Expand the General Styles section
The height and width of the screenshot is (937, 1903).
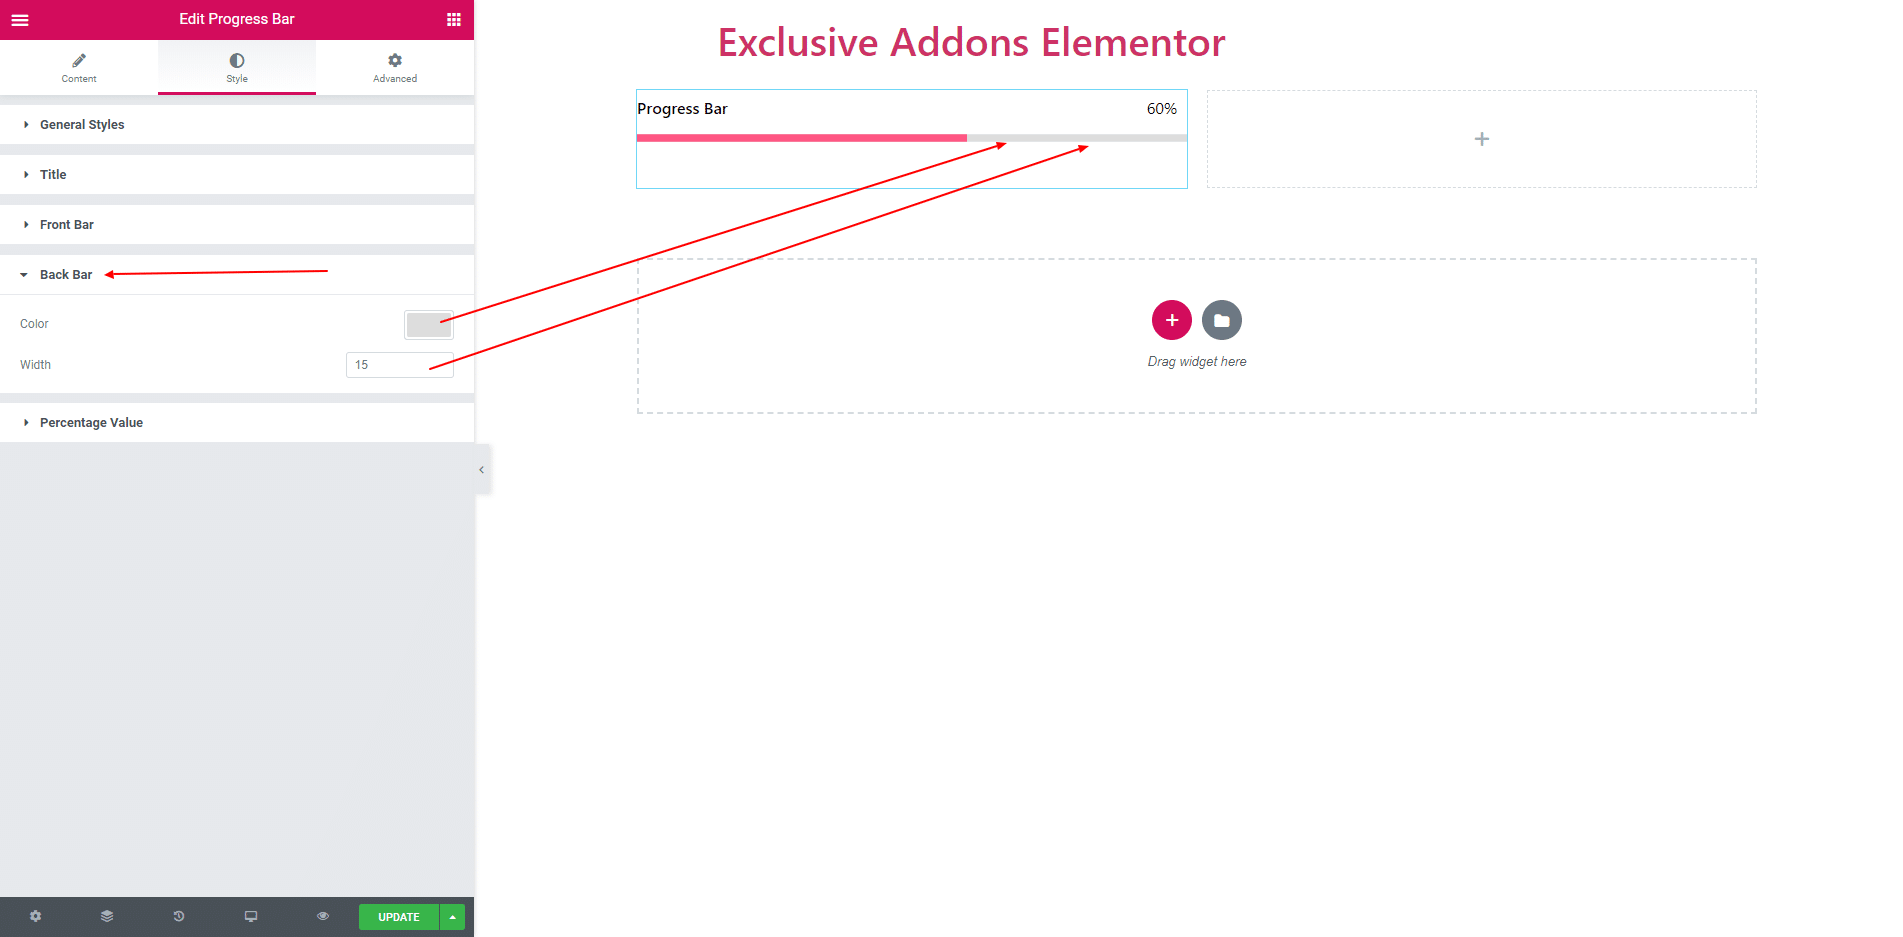pos(237,124)
